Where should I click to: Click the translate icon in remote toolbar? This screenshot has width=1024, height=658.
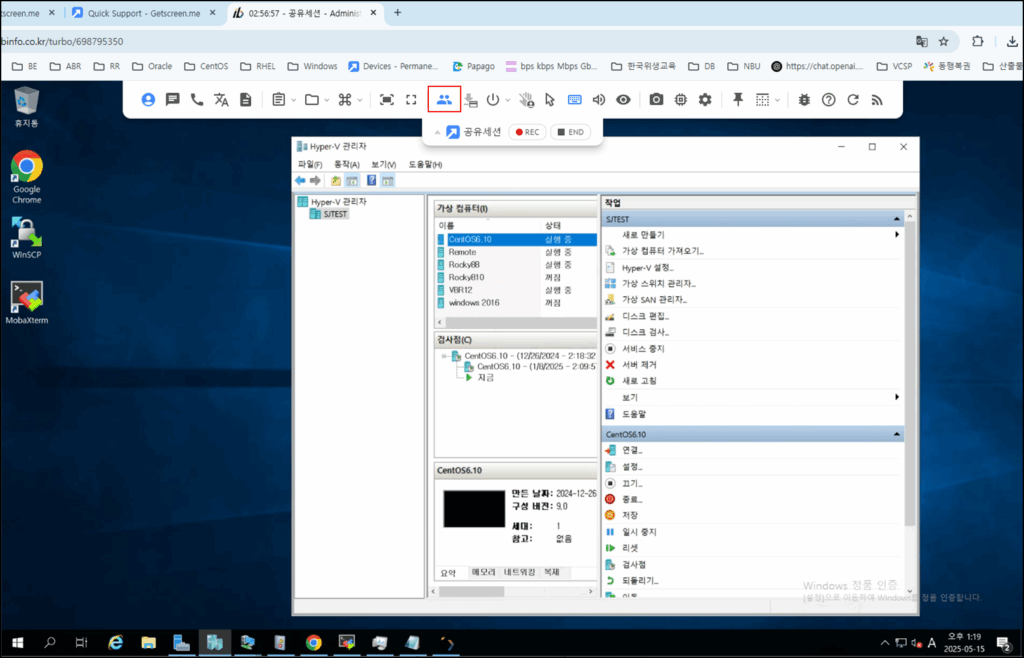pyautogui.click(x=221, y=99)
